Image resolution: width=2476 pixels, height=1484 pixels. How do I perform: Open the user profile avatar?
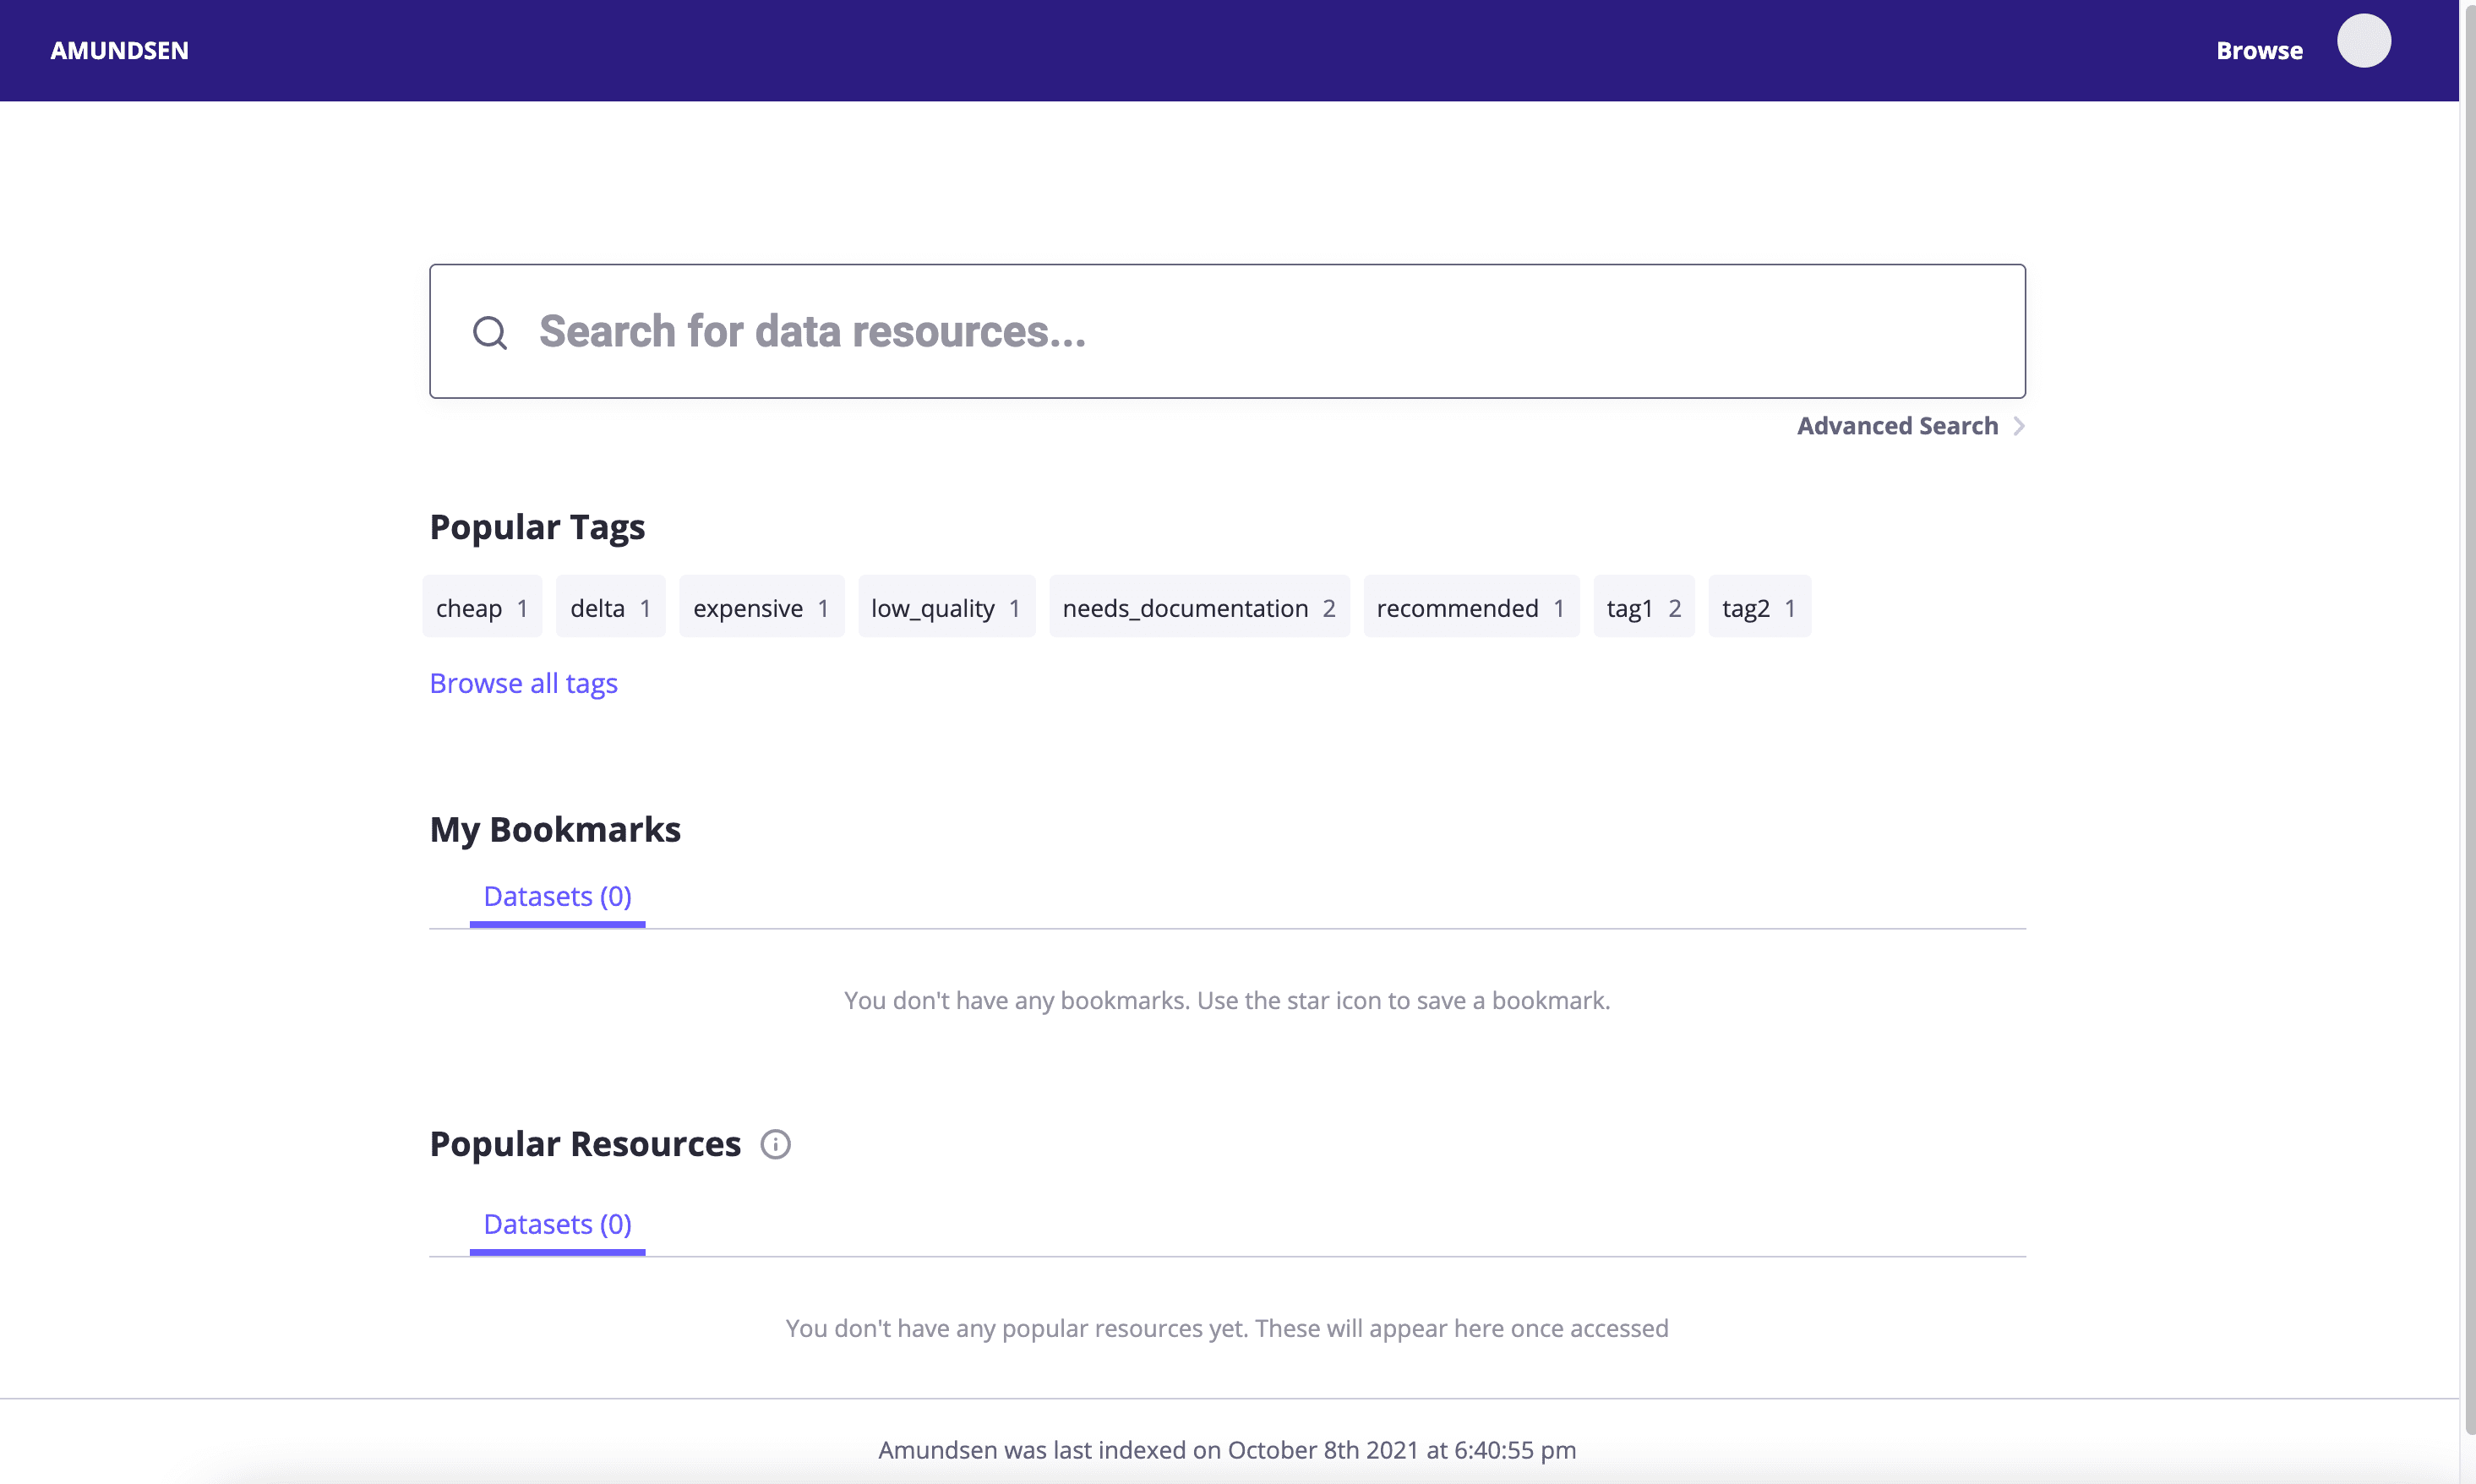(2363, 41)
